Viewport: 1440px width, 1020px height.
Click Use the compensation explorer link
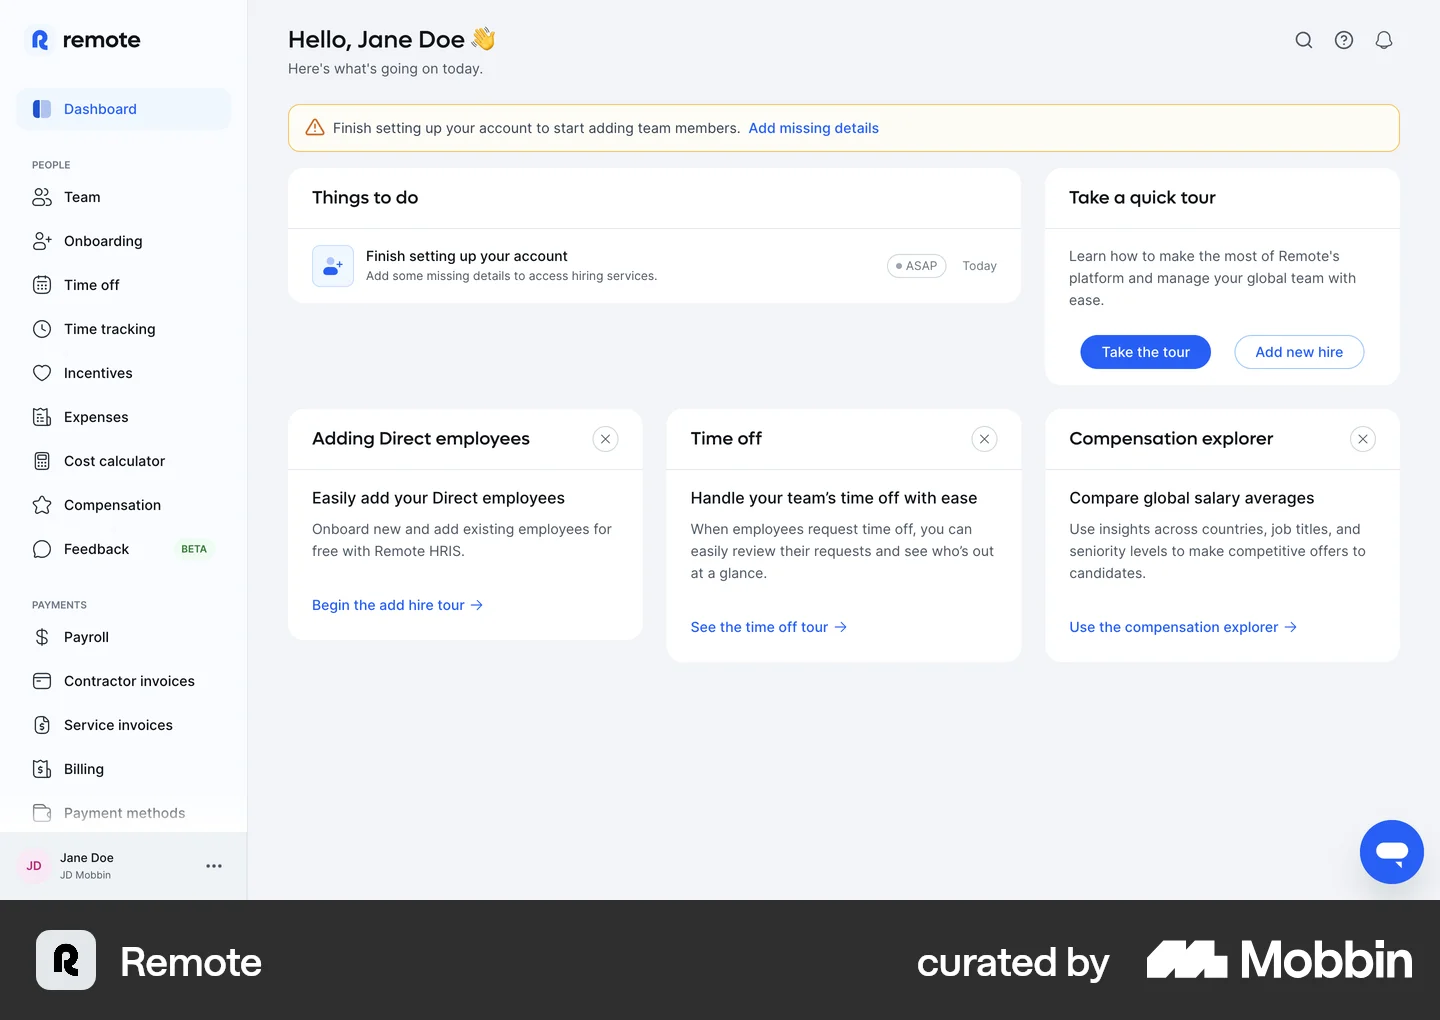1183,627
